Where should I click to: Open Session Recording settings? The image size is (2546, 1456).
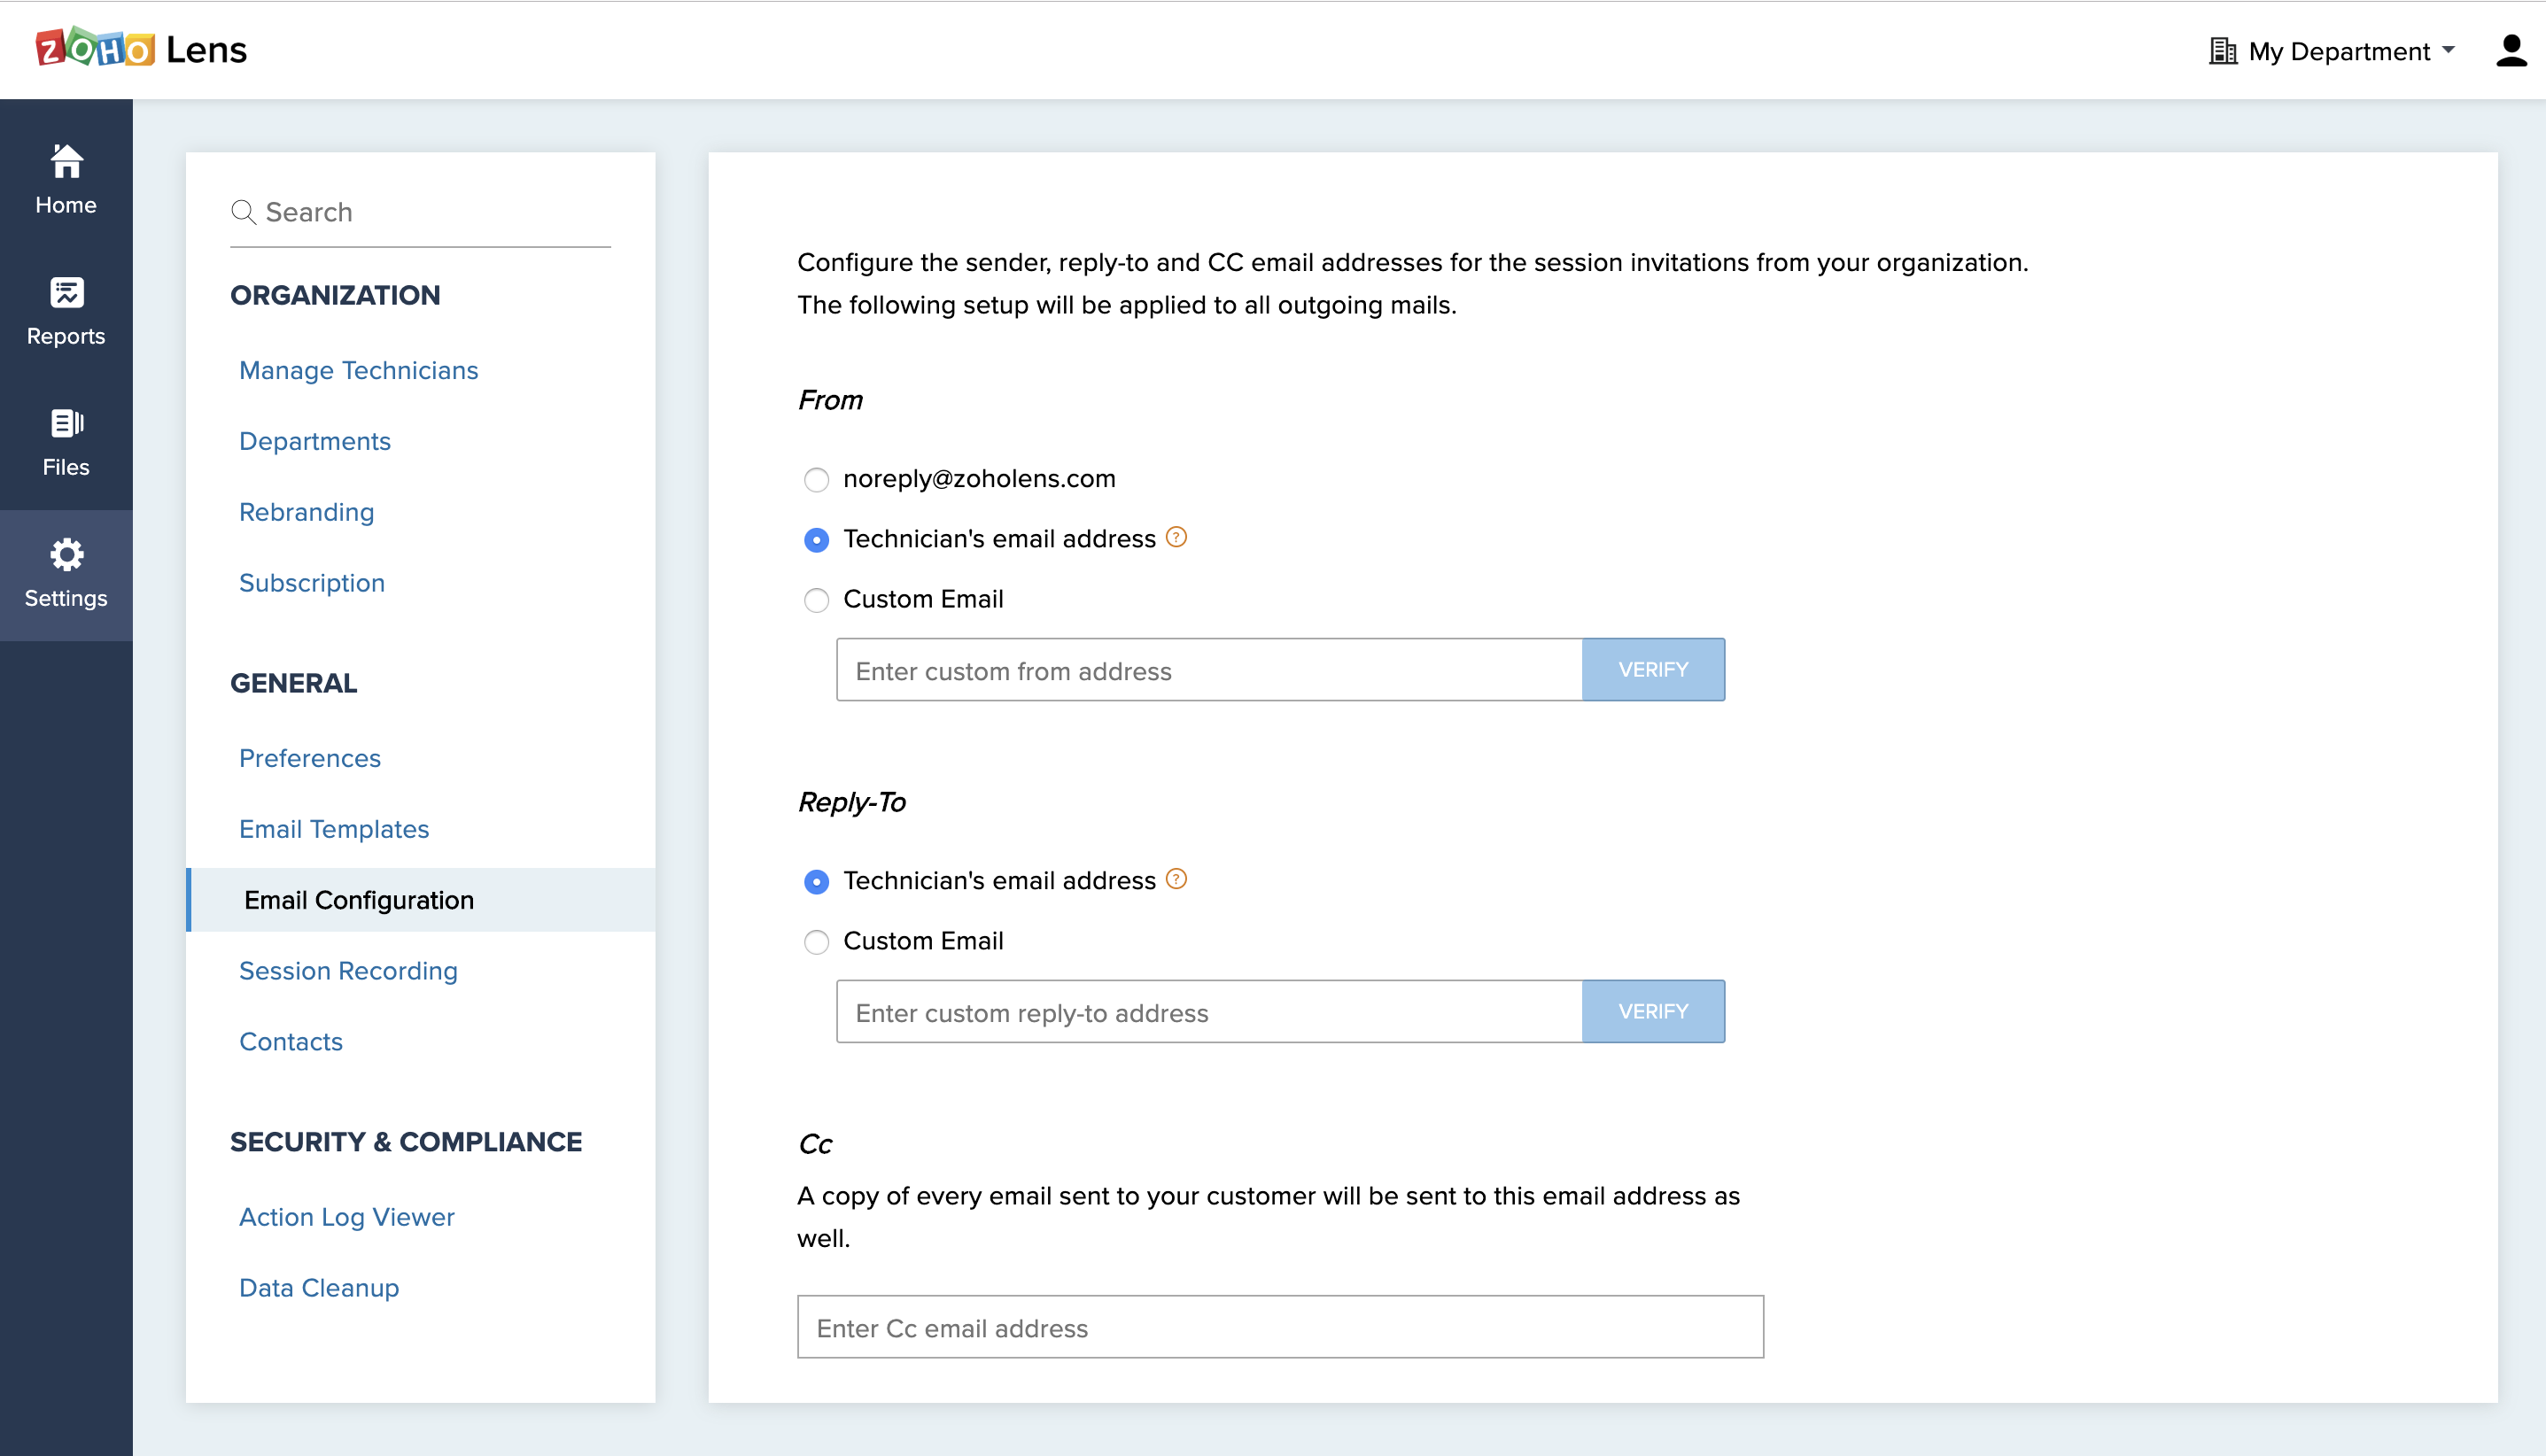348,971
